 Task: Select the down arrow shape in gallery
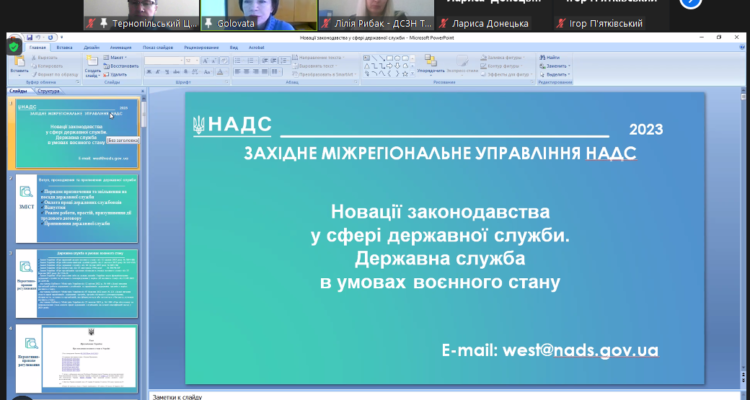tap(397, 66)
